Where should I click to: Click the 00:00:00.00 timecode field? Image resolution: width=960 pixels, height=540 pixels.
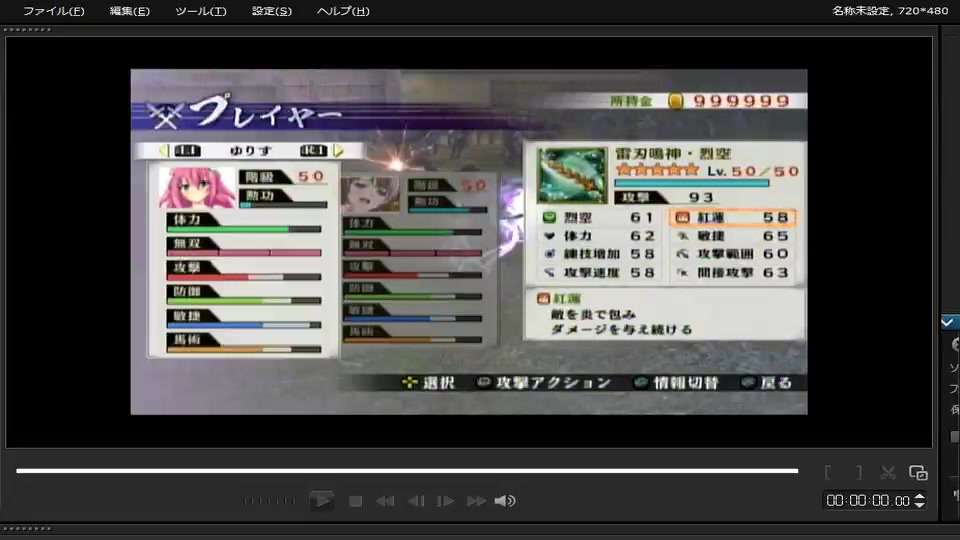(868, 501)
